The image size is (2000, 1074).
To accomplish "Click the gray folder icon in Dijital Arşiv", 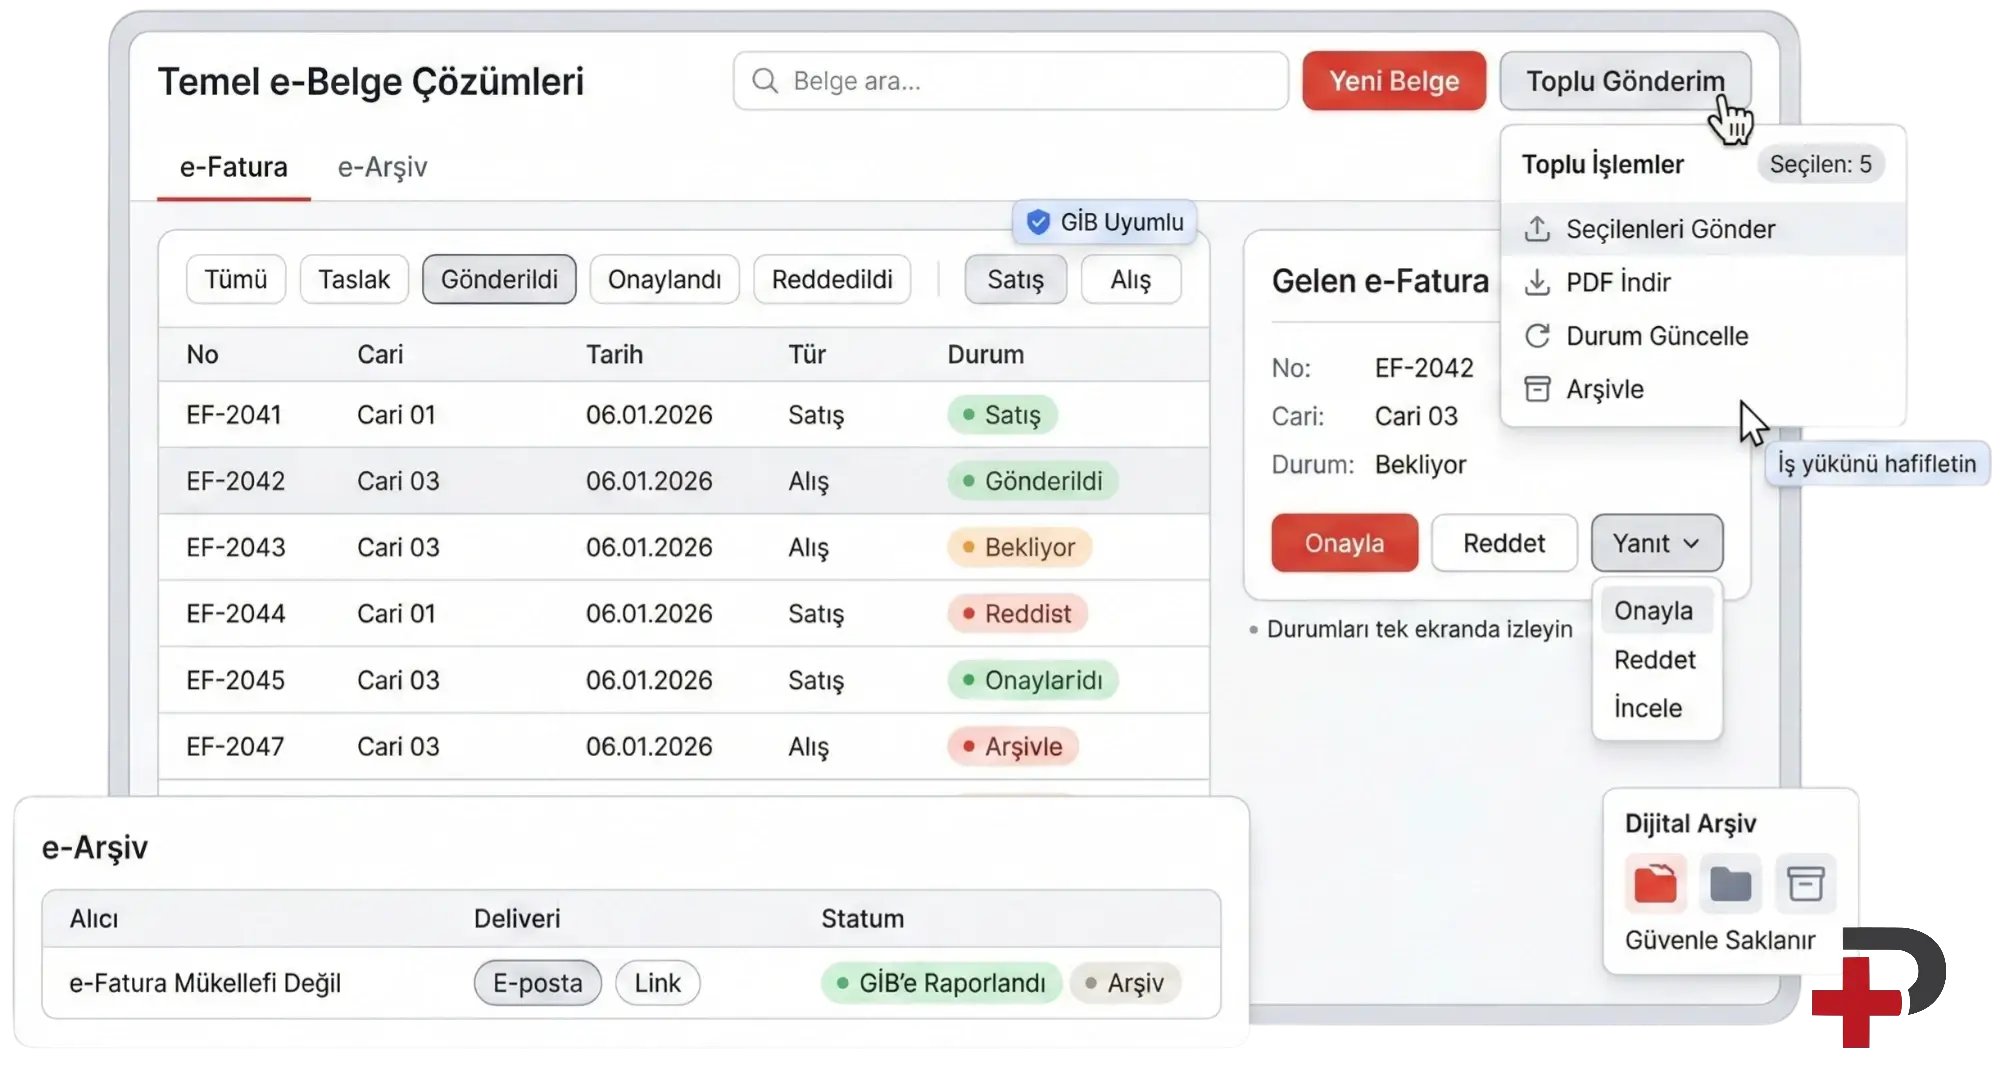I will [x=1730, y=884].
